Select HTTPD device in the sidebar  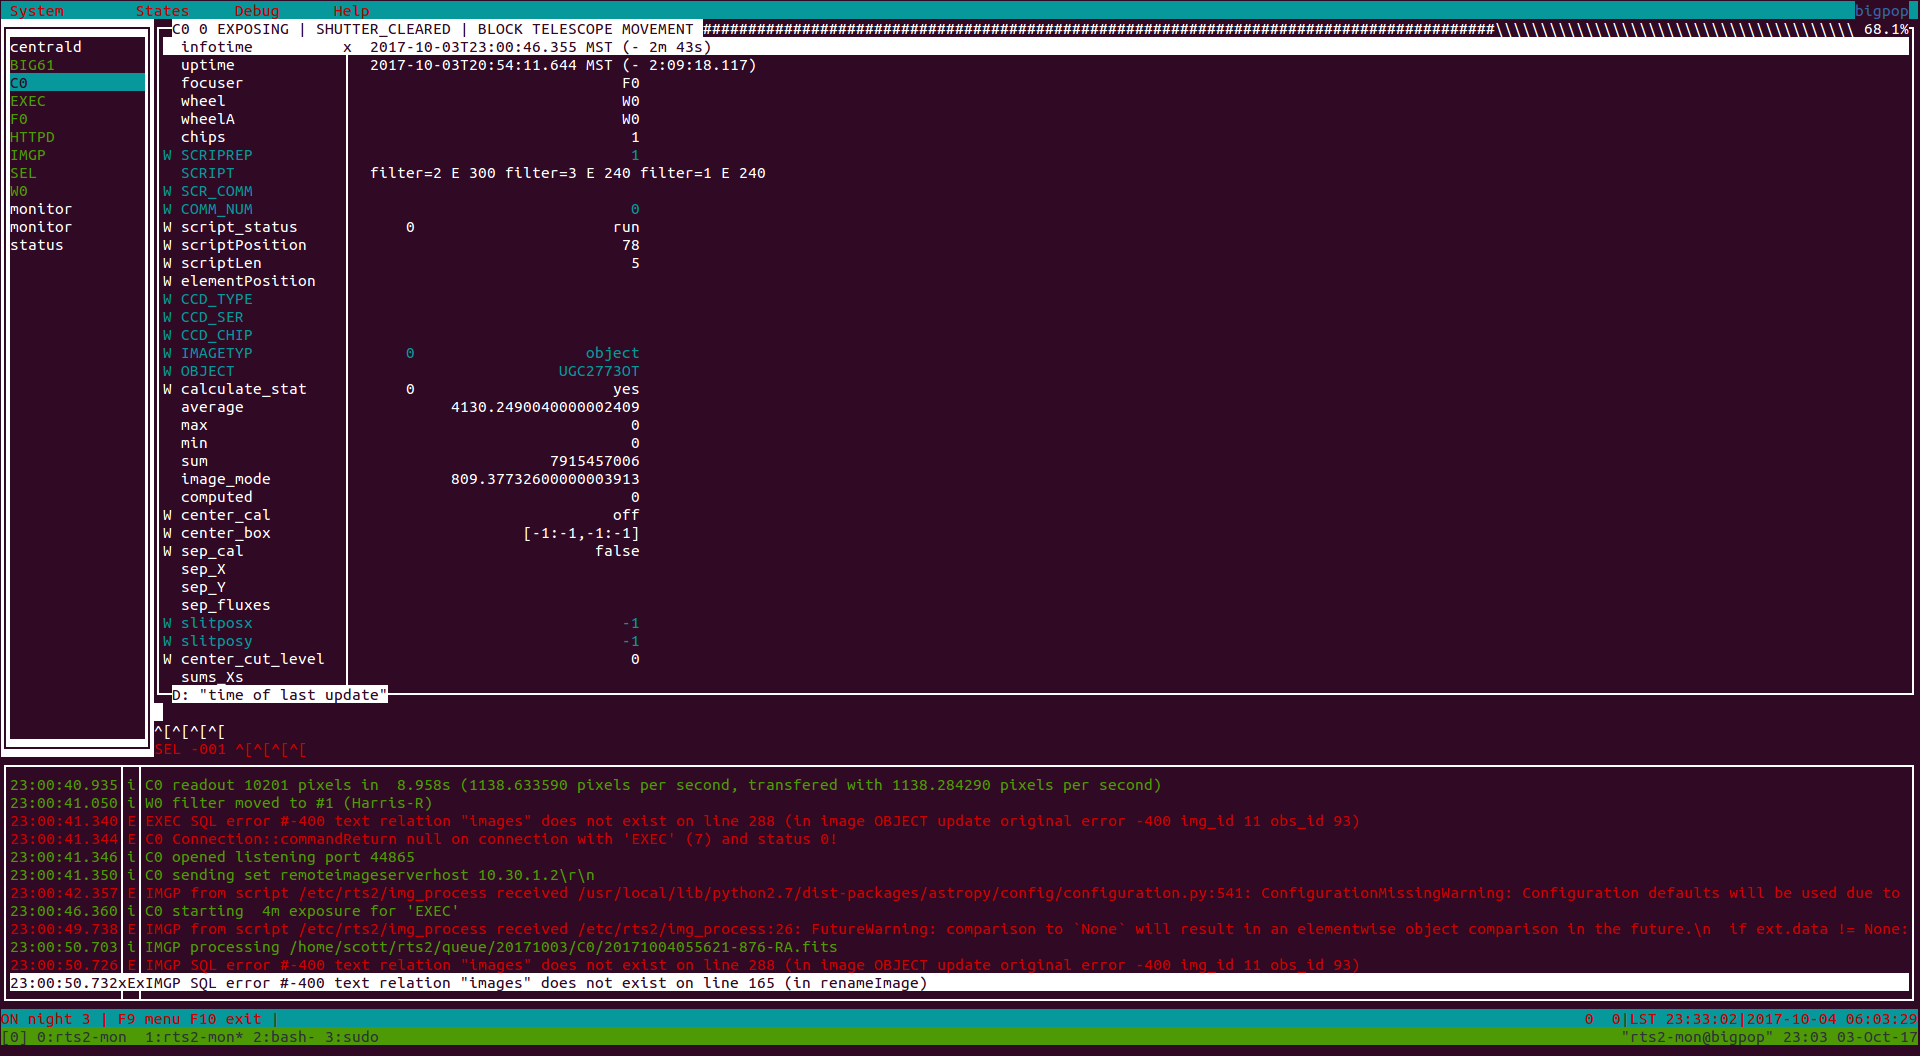point(32,137)
